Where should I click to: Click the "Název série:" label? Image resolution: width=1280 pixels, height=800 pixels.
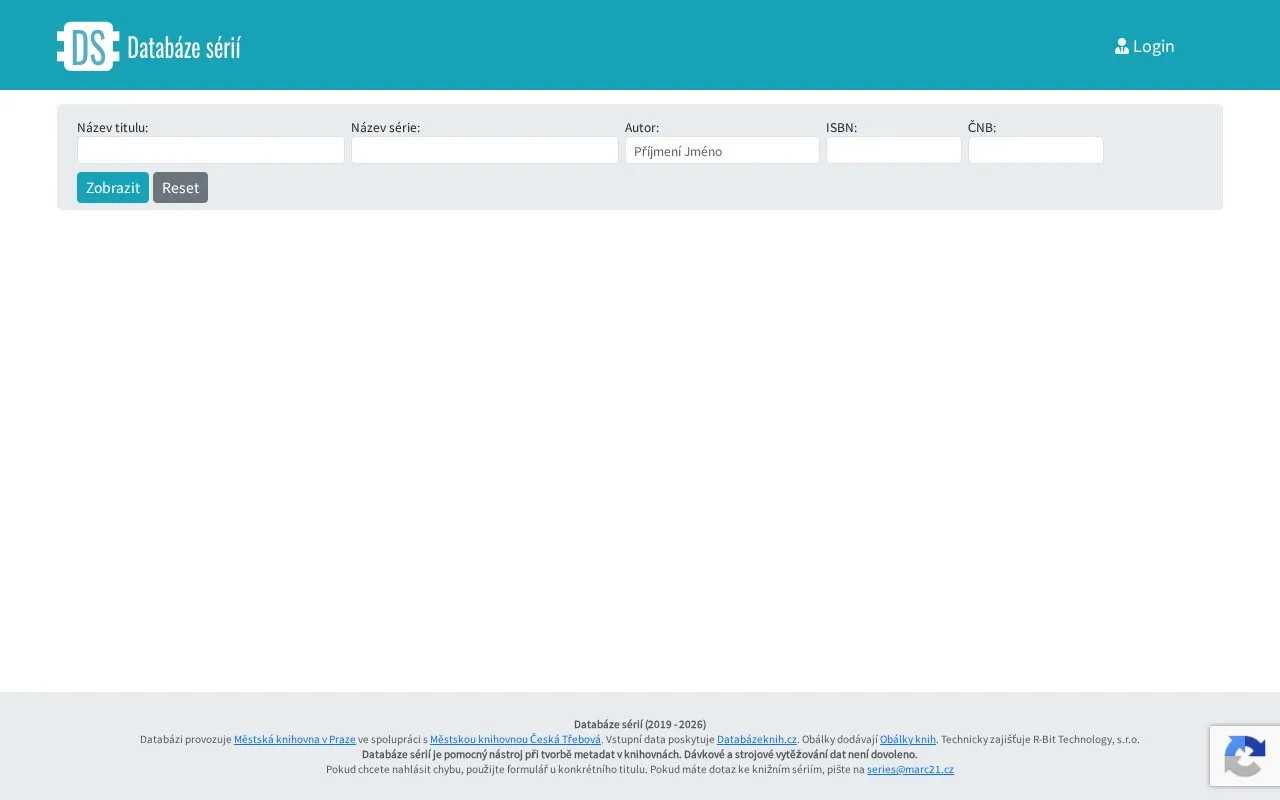pos(385,127)
